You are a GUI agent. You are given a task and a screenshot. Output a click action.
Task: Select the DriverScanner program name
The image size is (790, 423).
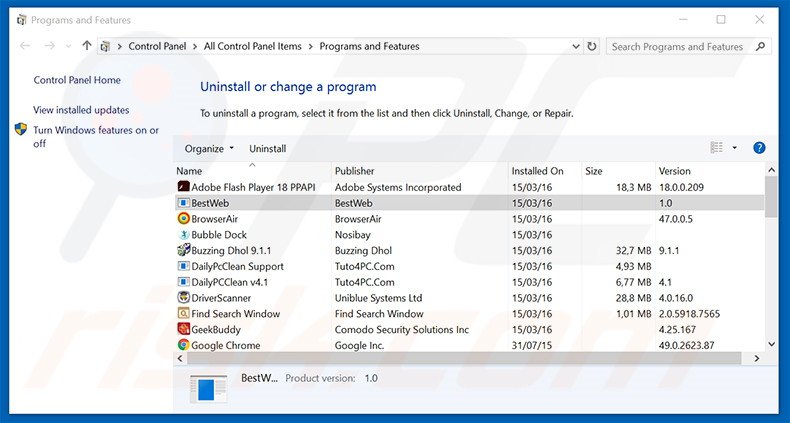tap(221, 298)
